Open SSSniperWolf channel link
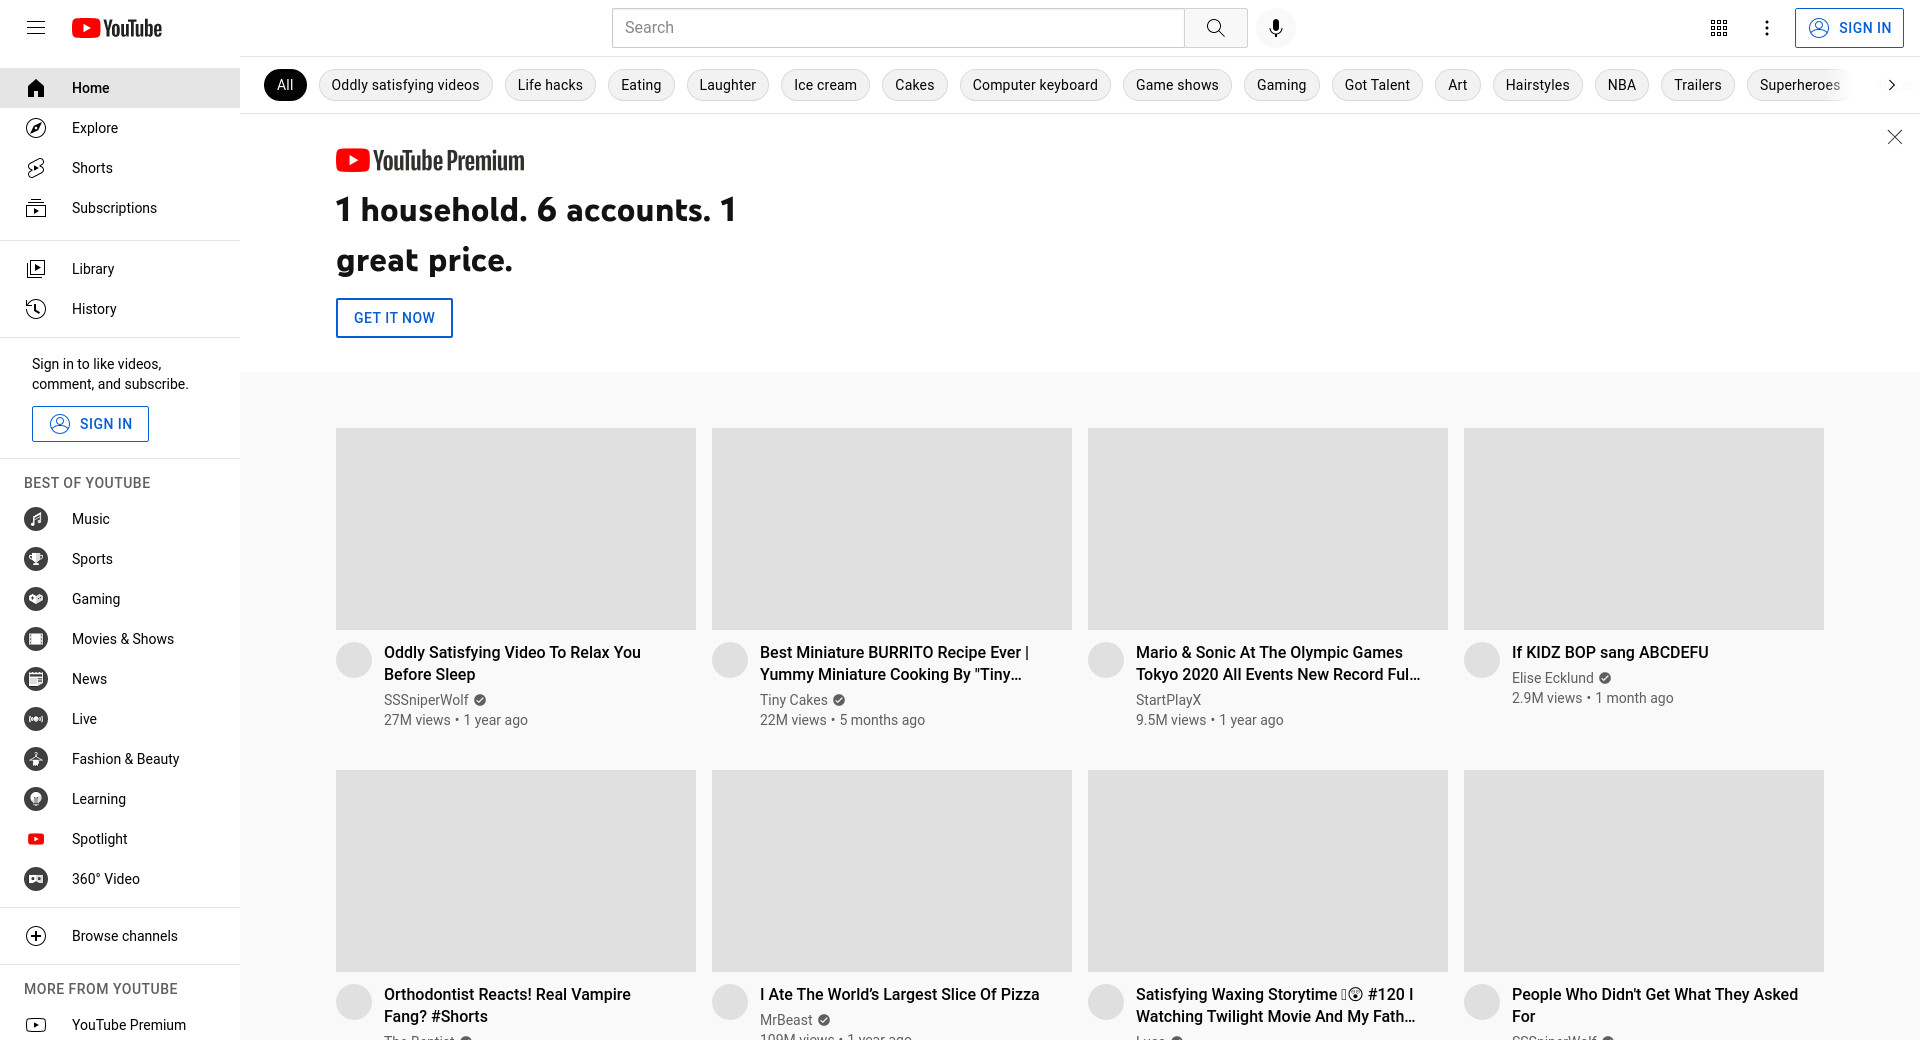 pos(426,700)
